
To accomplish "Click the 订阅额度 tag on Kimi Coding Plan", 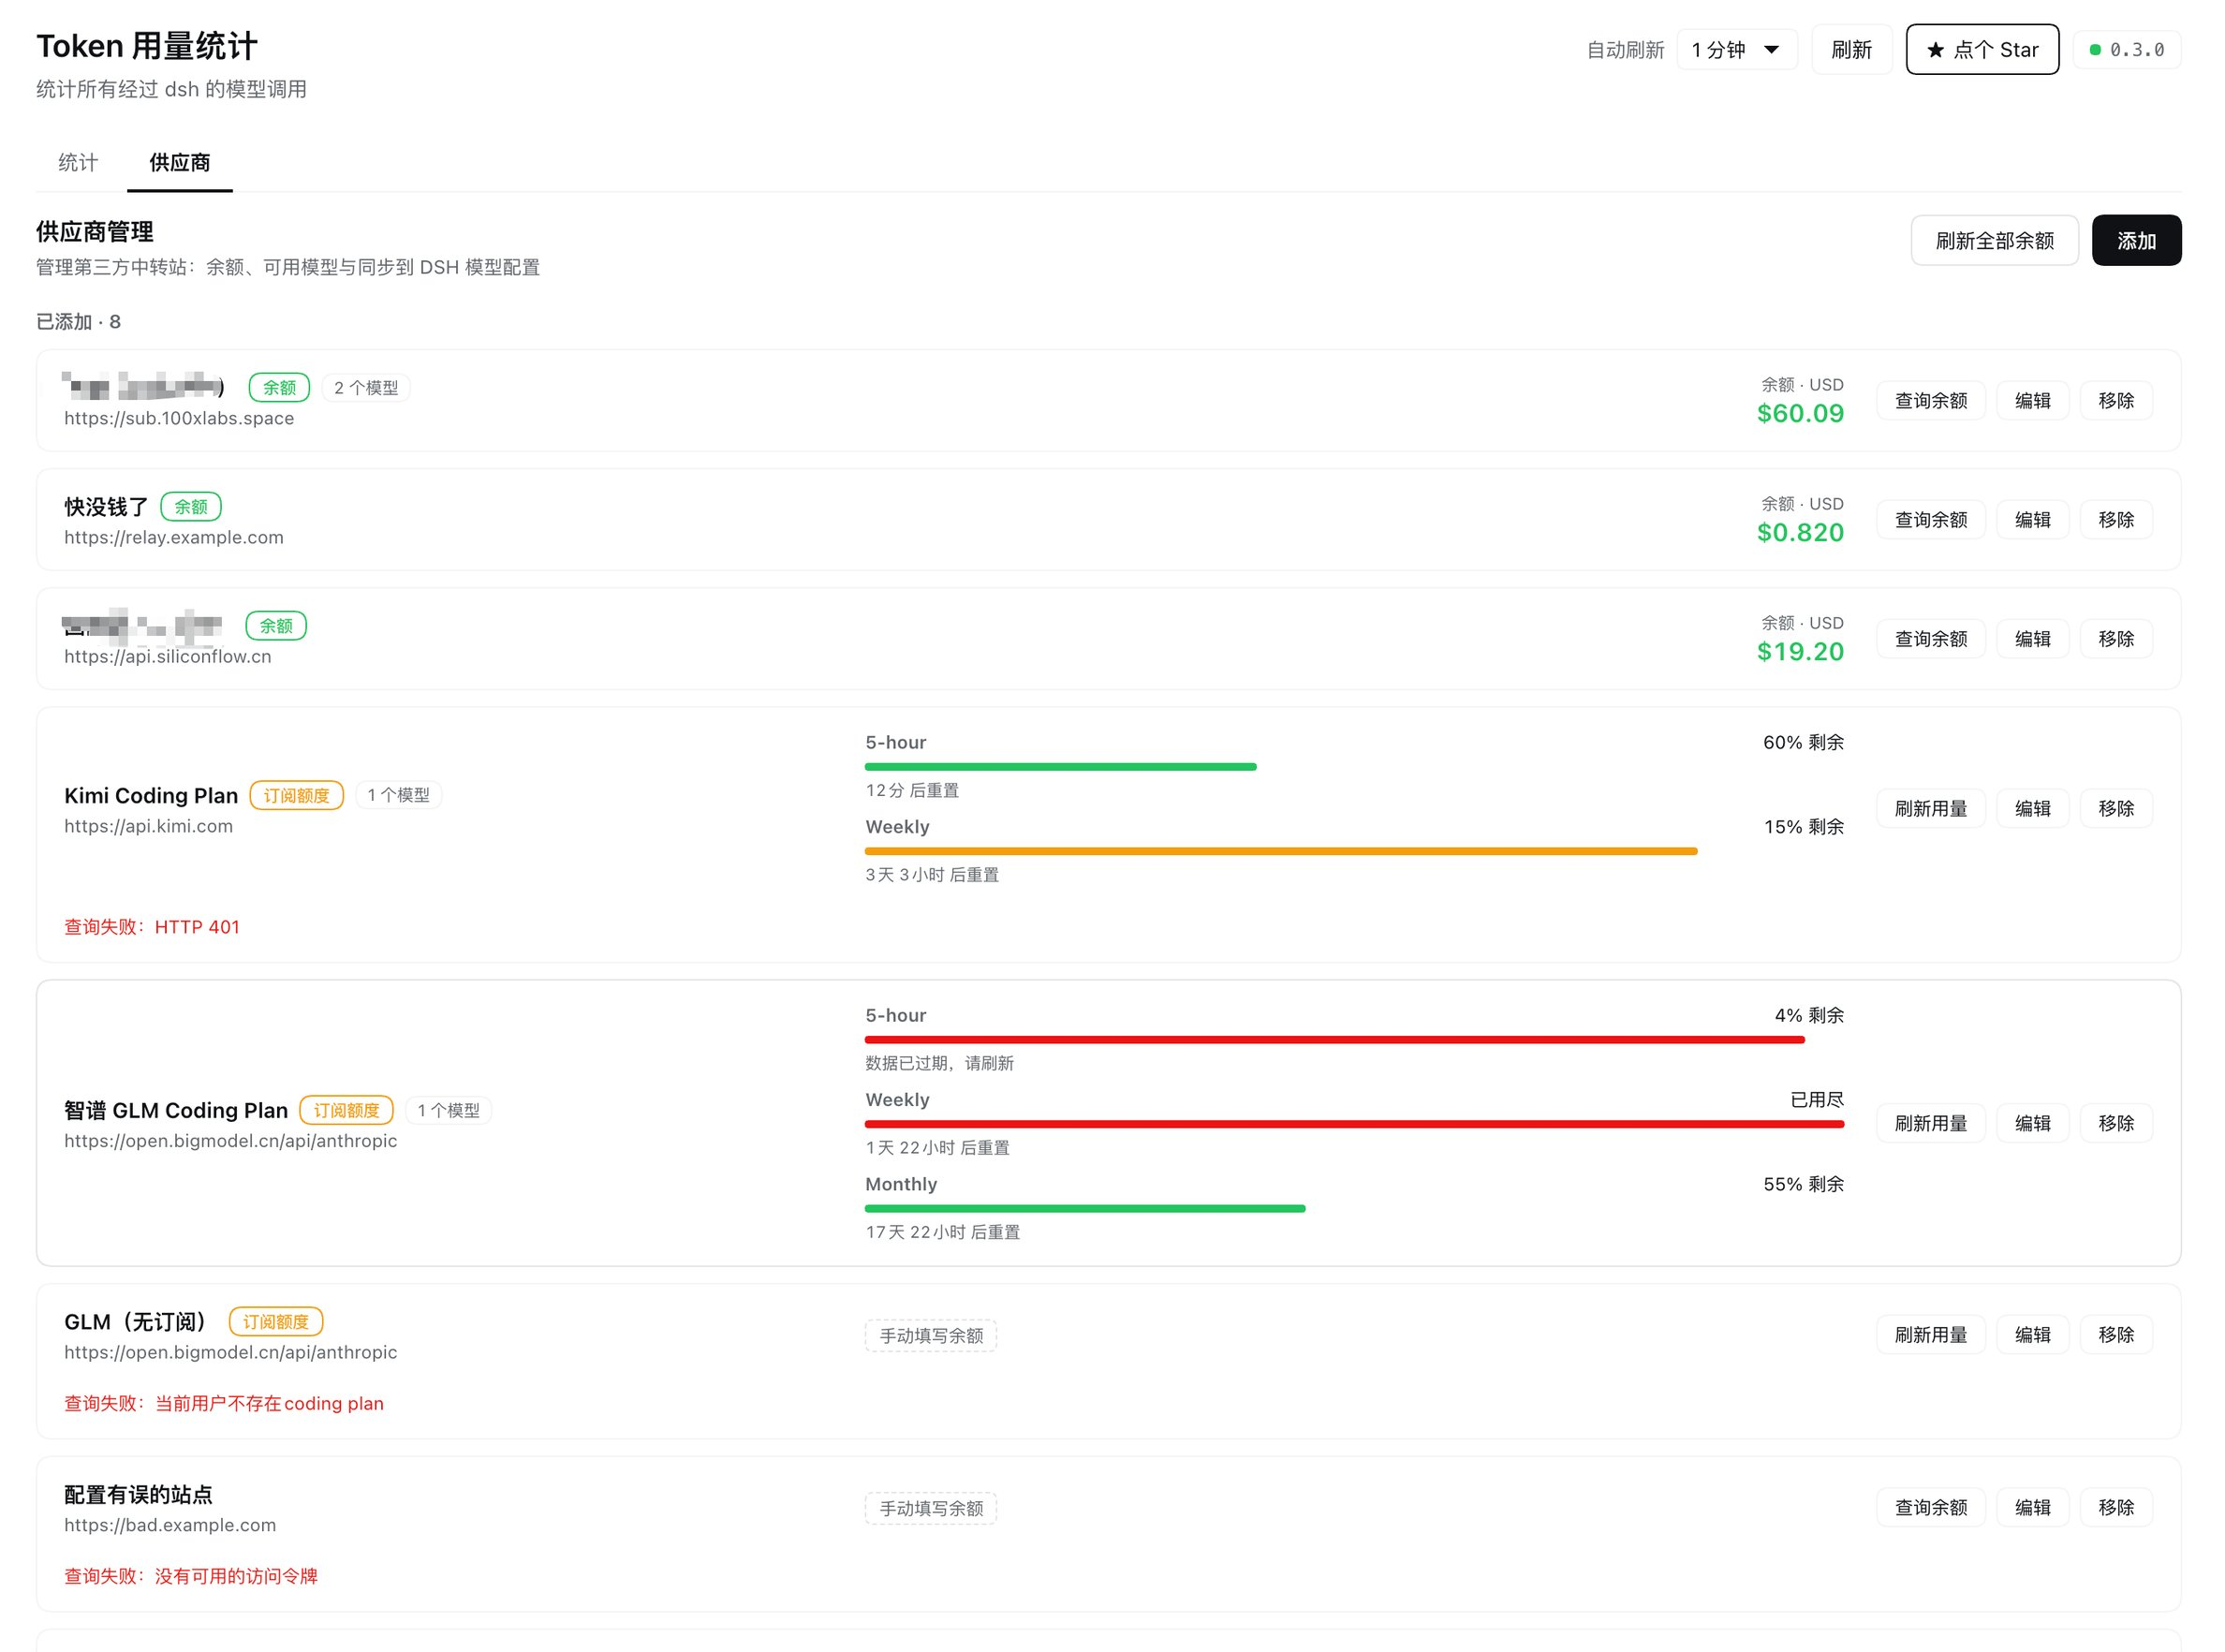I will coord(296,795).
